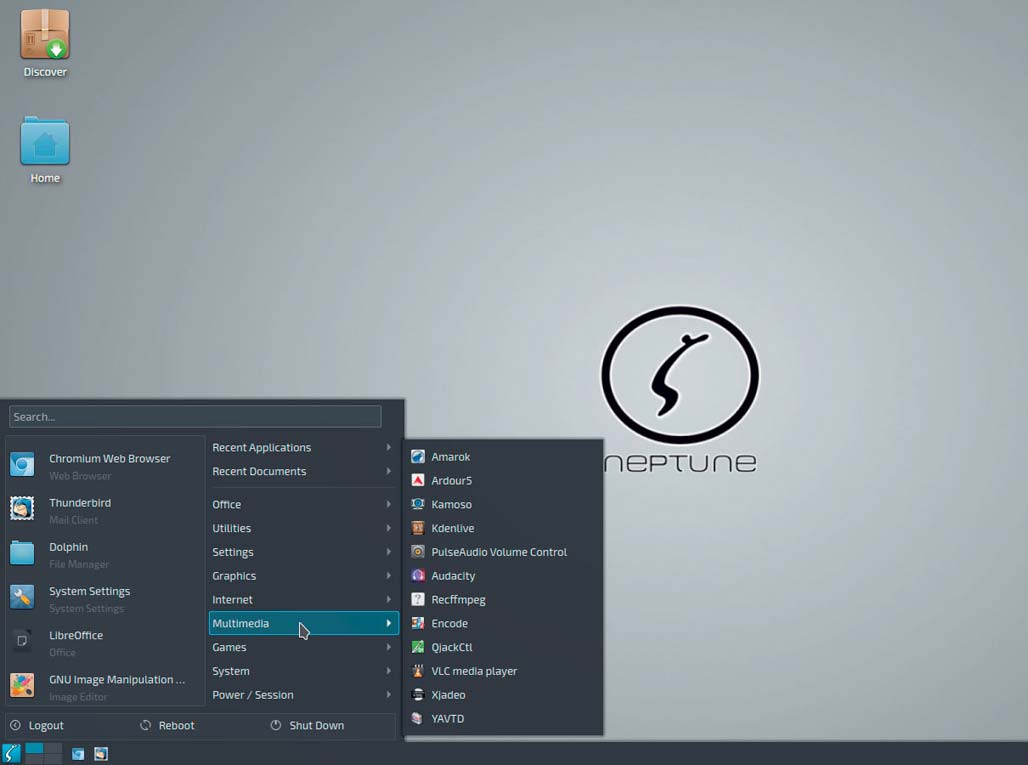Open QjackCtl from Multimedia list
The height and width of the screenshot is (765, 1028).
pyautogui.click(x=503, y=647)
